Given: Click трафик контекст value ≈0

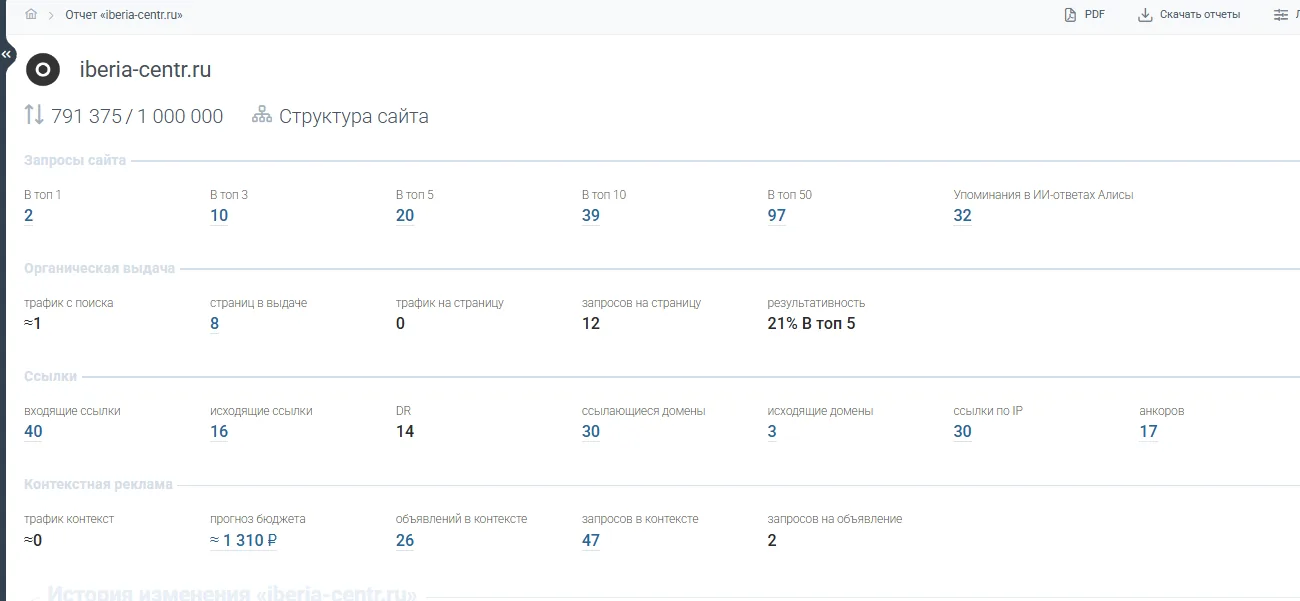Looking at the screenshot, I should [33, 540].
